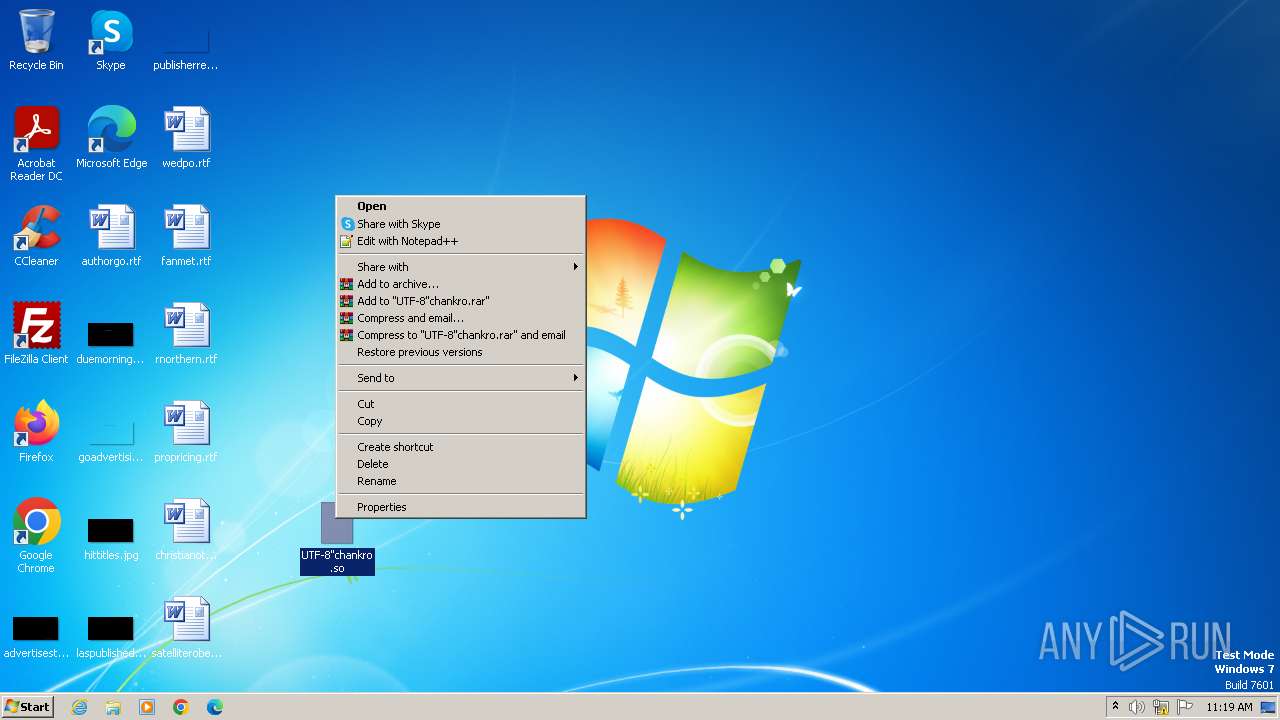
Task: Select the Google Chrome desktop shortcut
Action: 36,535
